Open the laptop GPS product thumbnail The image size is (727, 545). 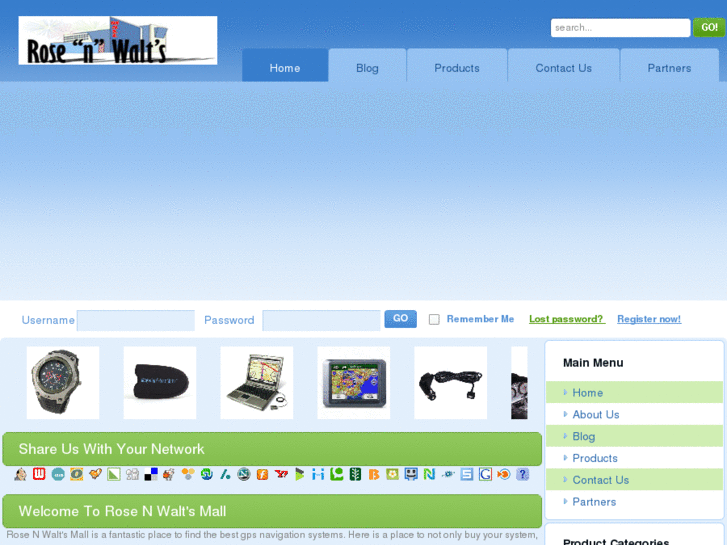pos(257,383)
